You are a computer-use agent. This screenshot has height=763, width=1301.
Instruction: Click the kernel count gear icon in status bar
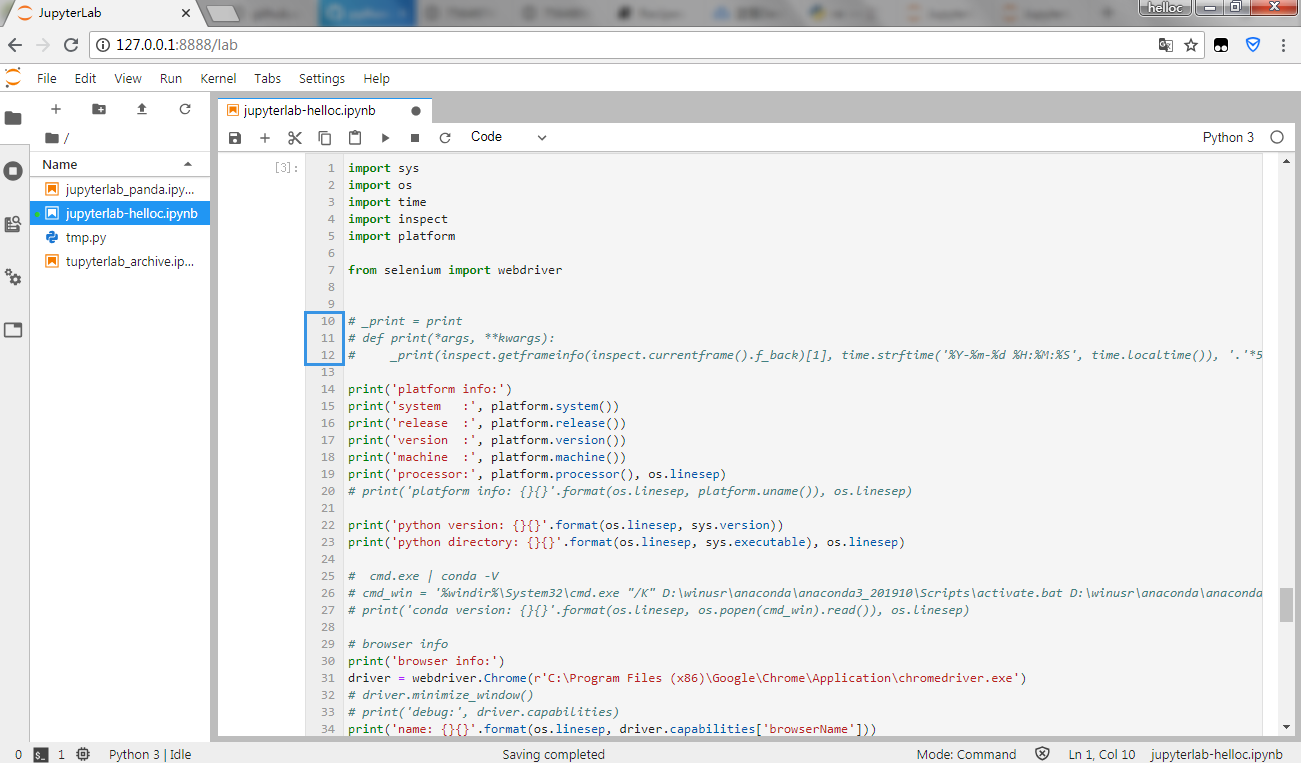[x=83, y=754]
